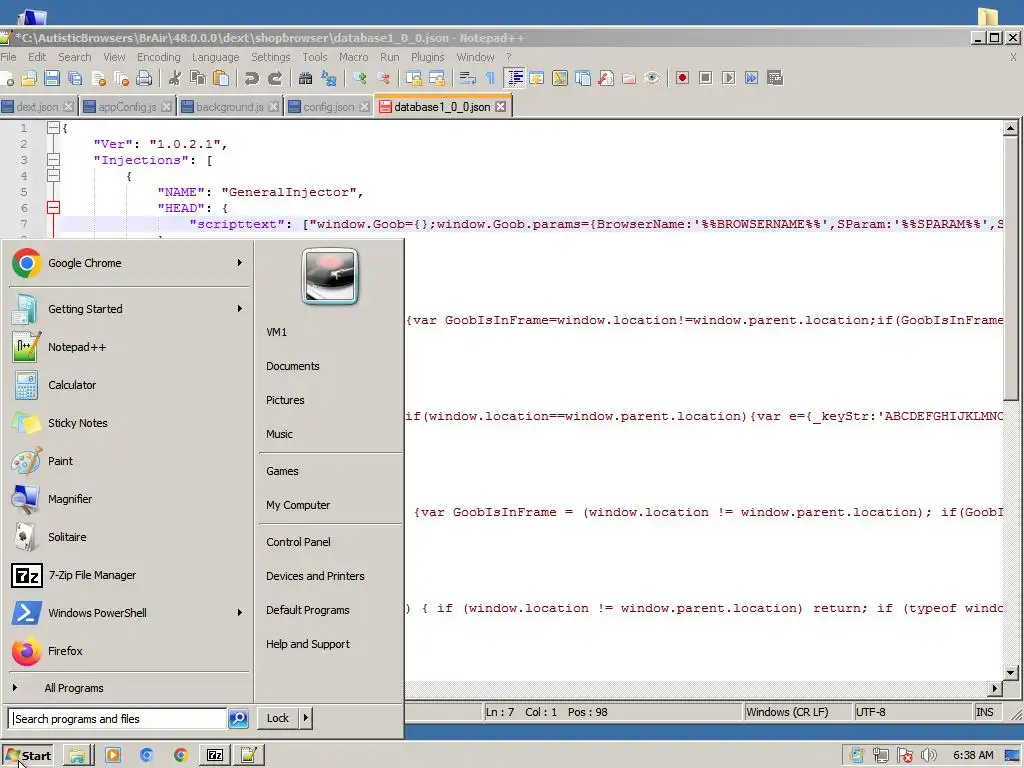The width and height of the screenshot is (1024, 768).
Task: Open Help and Support
Action: coord(308,644)
